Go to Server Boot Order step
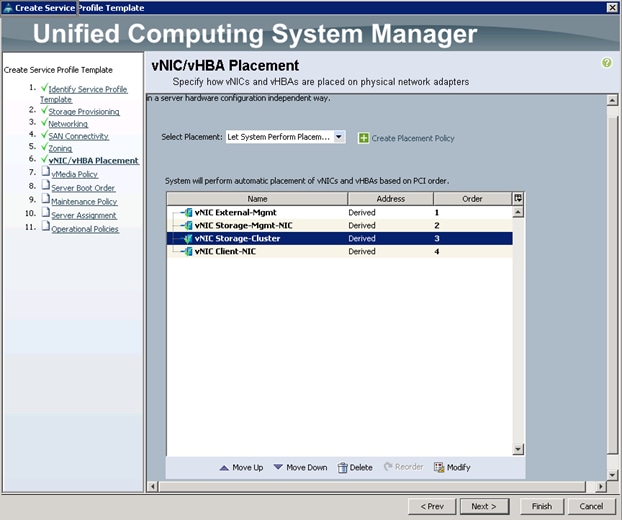 tap(83, 188)
